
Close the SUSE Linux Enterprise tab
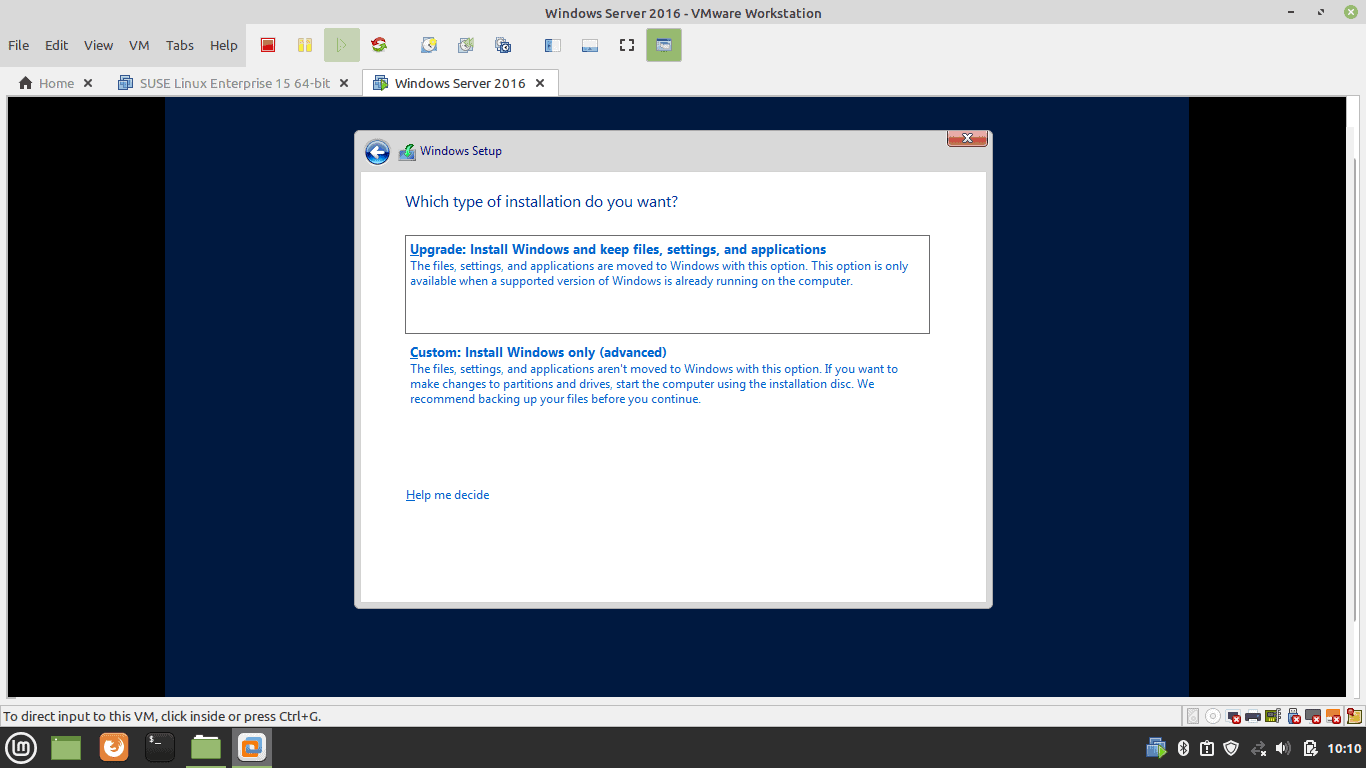(x=344, y=83)
